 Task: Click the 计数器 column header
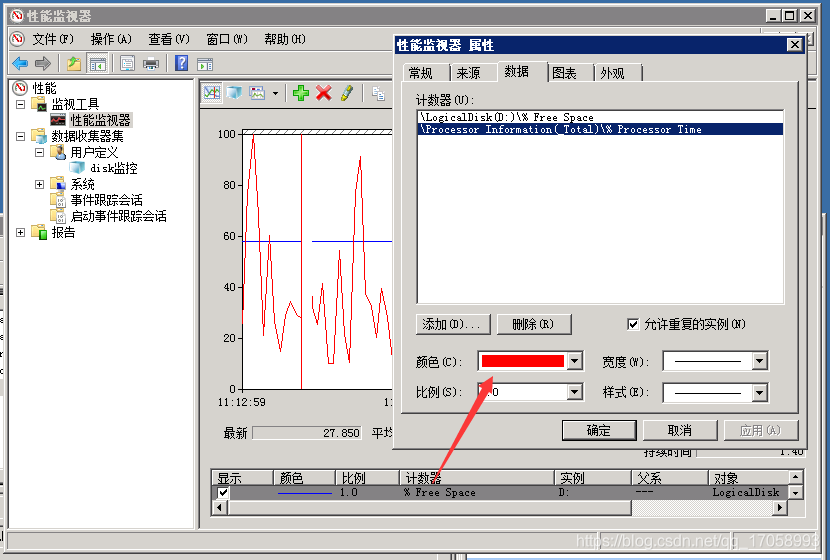click(x=476, y=478)
